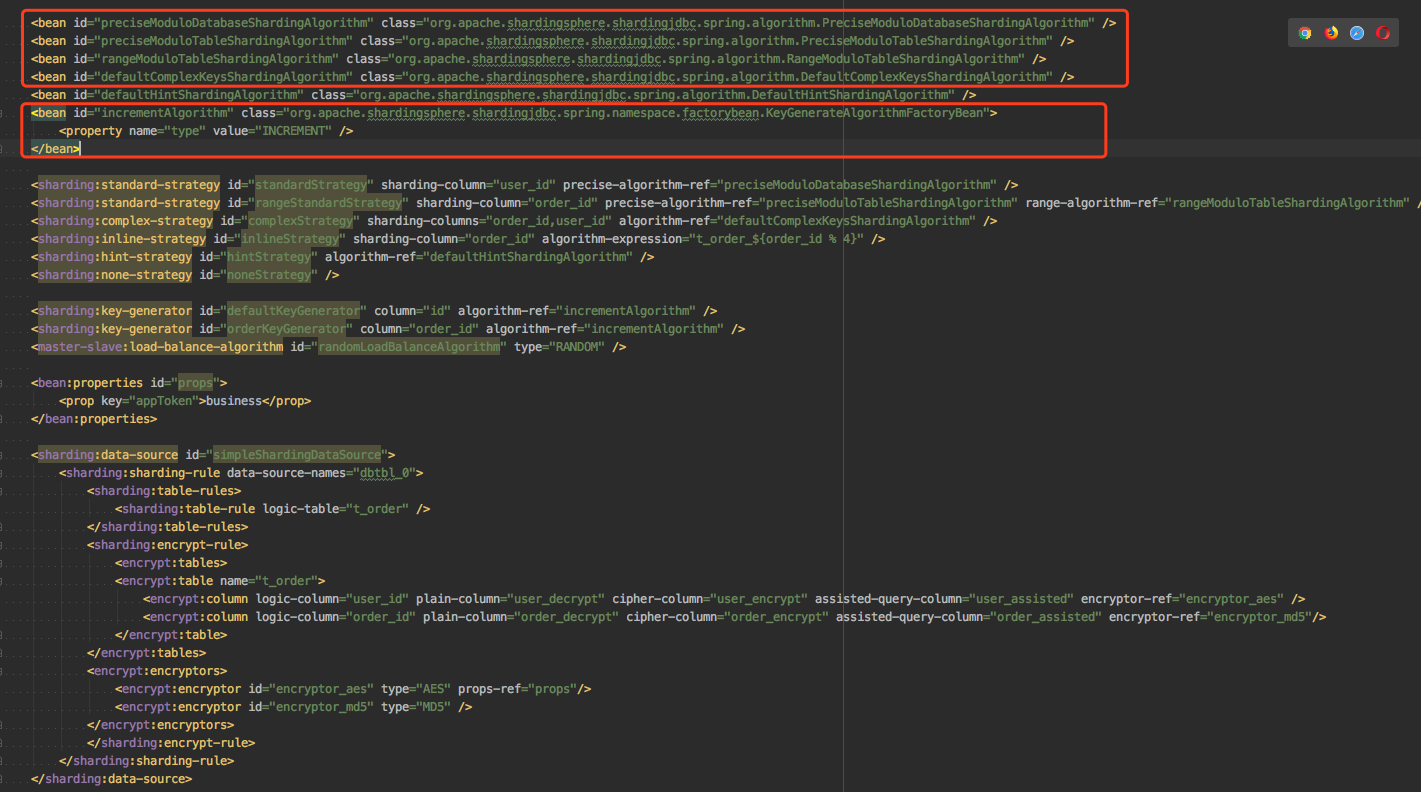Open the file in Safari browser
The width and height of the screenshot is (1421, 792).
click(x=1357, y=33)
